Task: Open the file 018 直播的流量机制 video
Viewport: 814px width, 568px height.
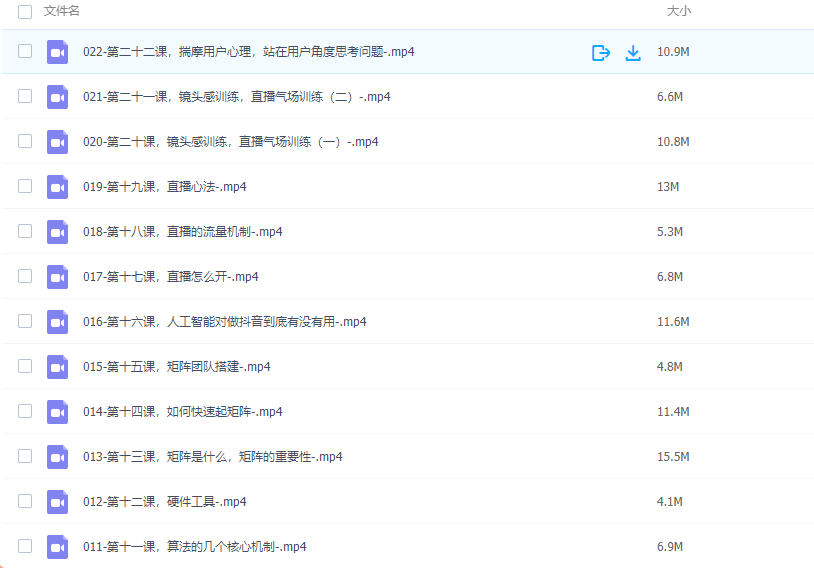Action: click(x=182, y=232)
